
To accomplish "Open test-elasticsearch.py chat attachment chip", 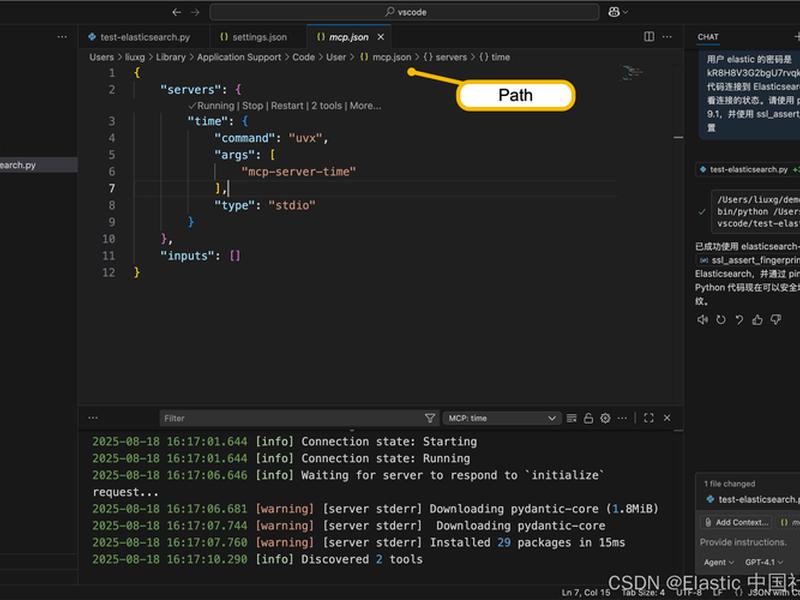I will 748,169.
